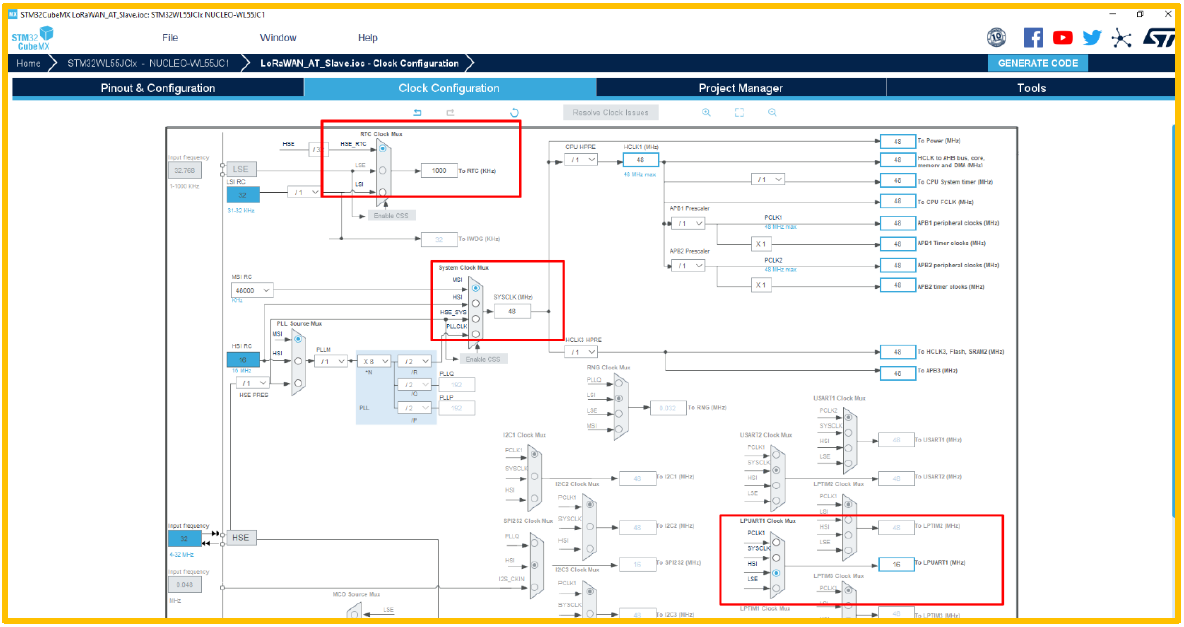1184x627 pixels.
Task: Open the YouTube icon link
Action: pos(1062,38)
